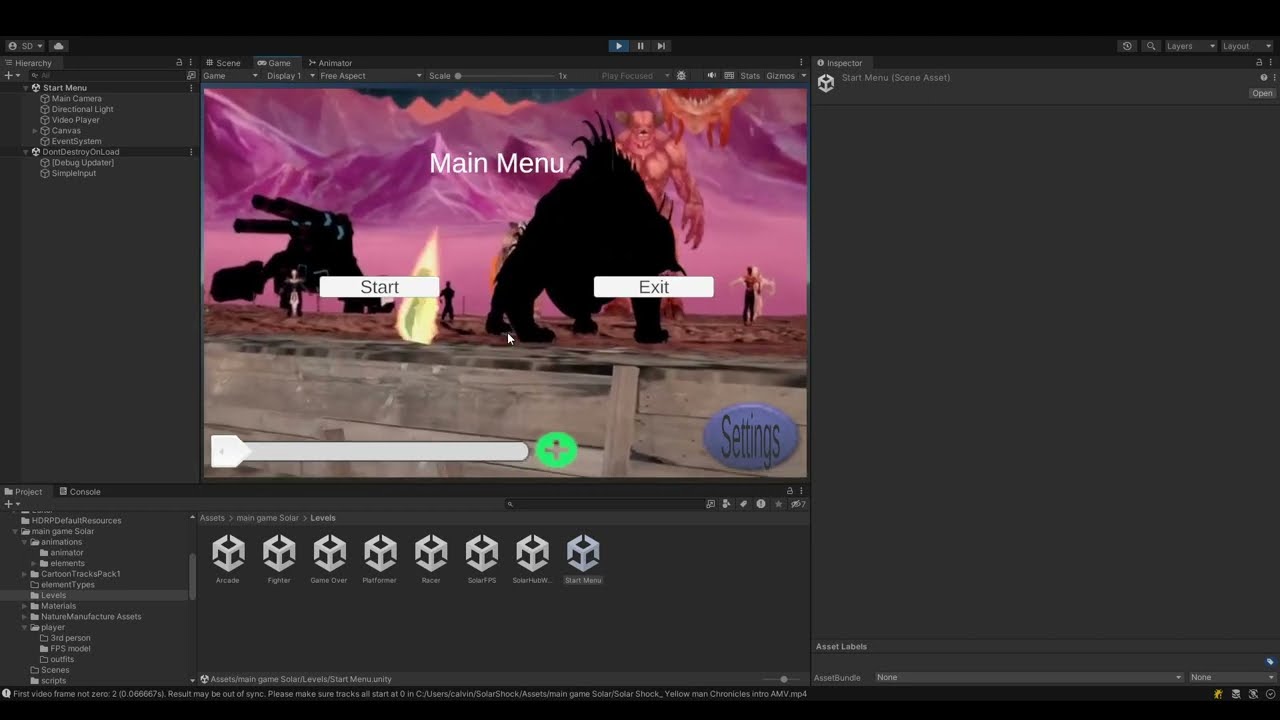Toggle Gizmos in the Game view

pyautogui.click(x=780, y=76)
